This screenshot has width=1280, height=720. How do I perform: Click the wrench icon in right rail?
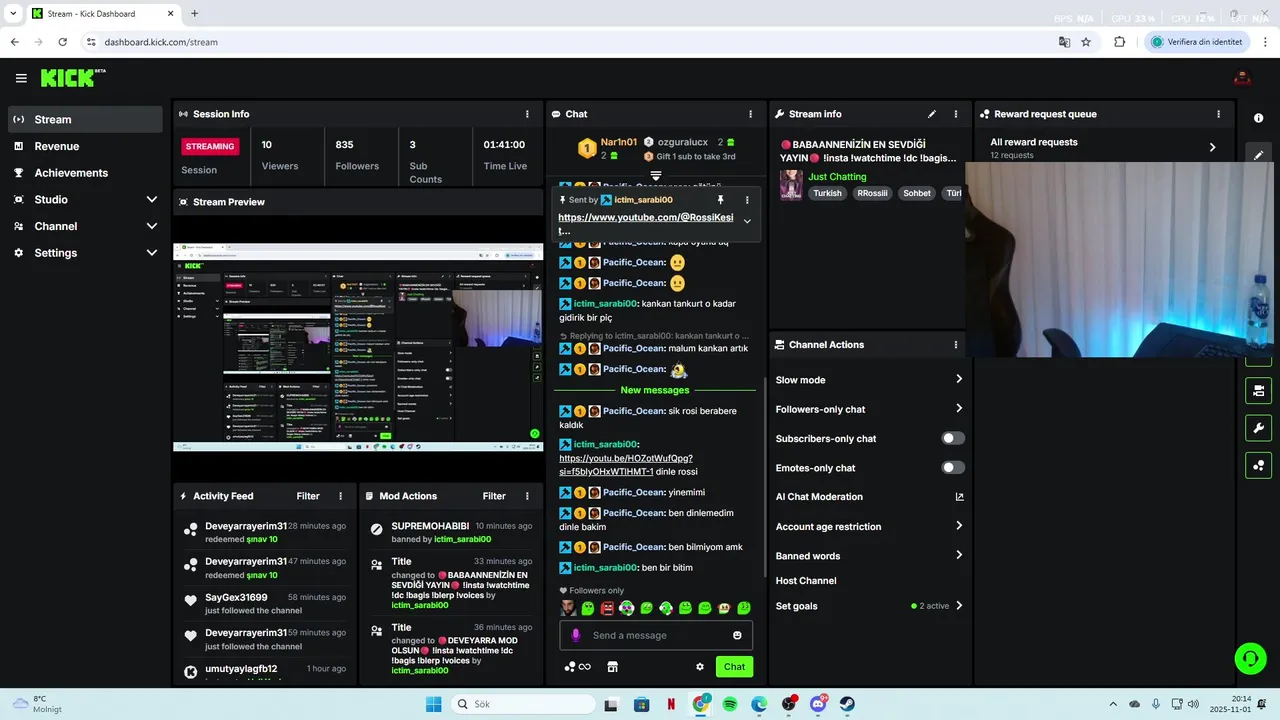pyautogui.click(x=1259, y=428)
